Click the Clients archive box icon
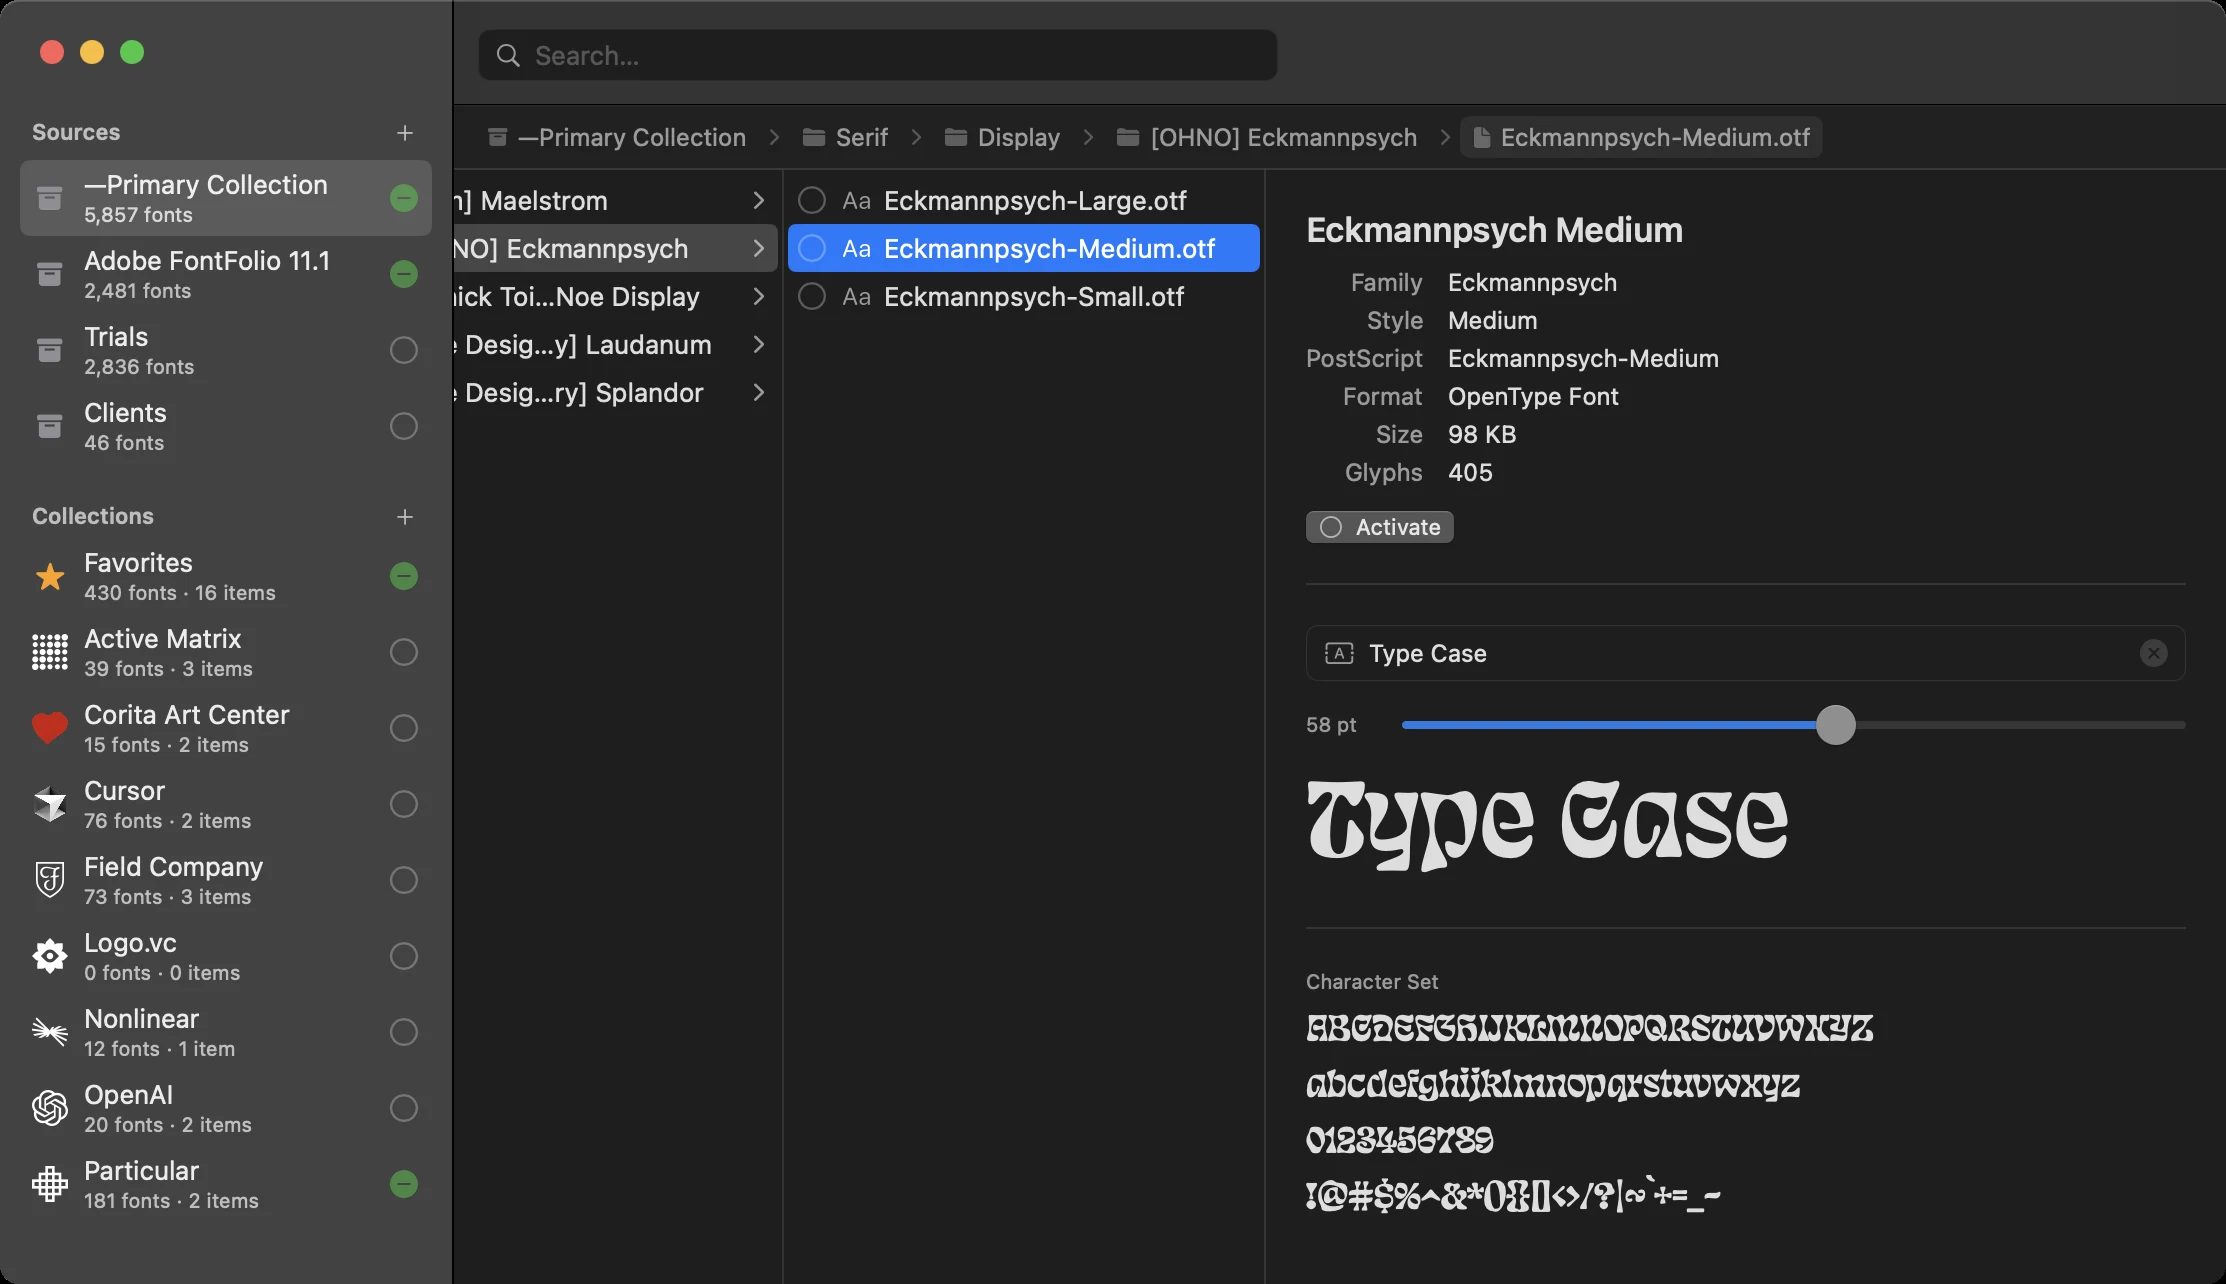 click(x=50, y=426)
